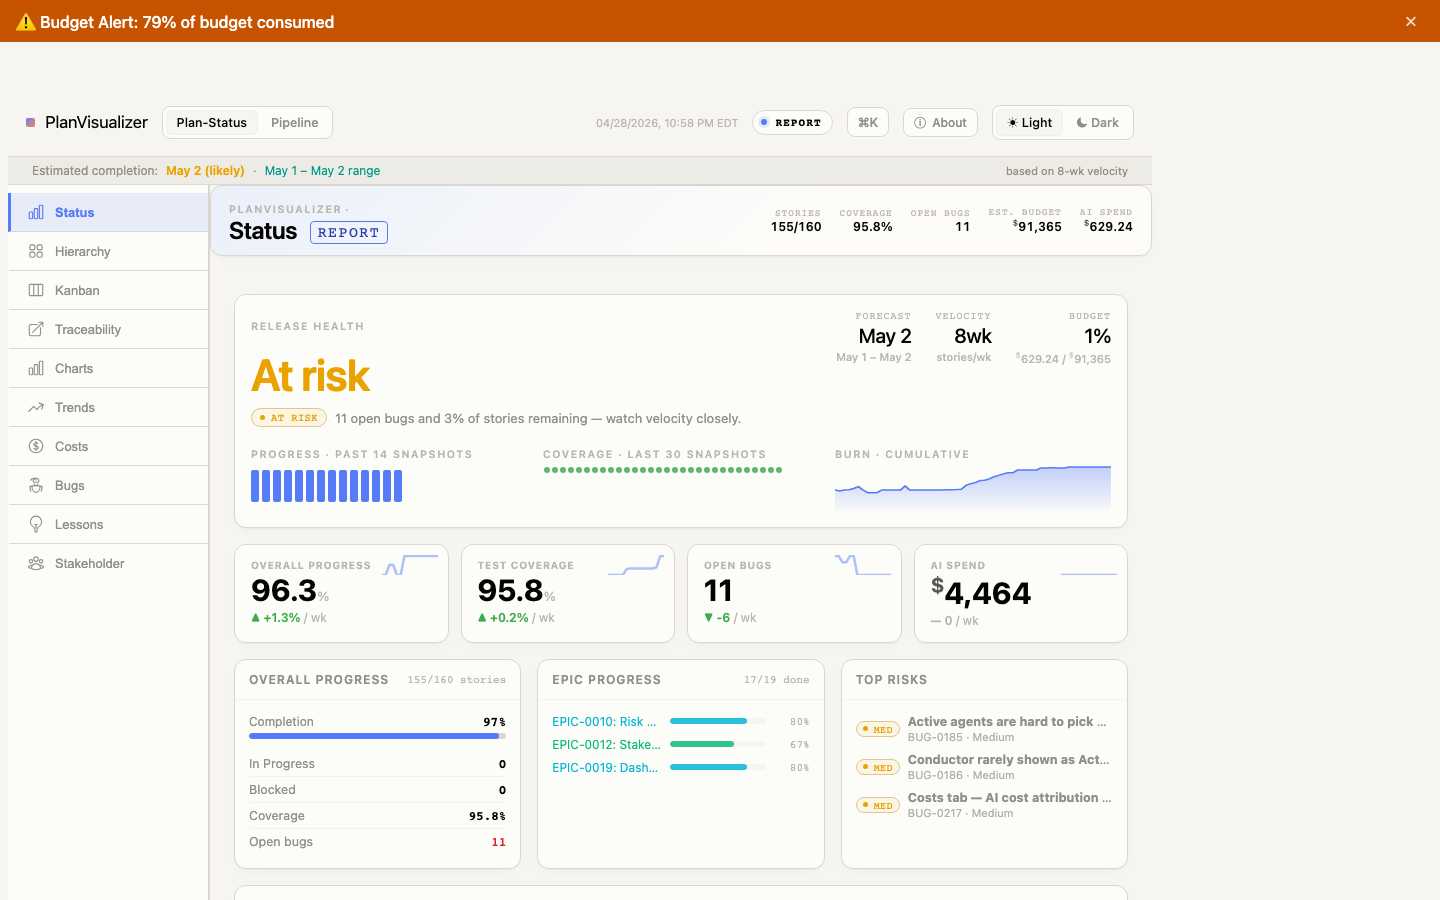Viewport: 1440px width, 900px height.
Task: Click the Velocity 8wk value
Action: tap(973, 336)
